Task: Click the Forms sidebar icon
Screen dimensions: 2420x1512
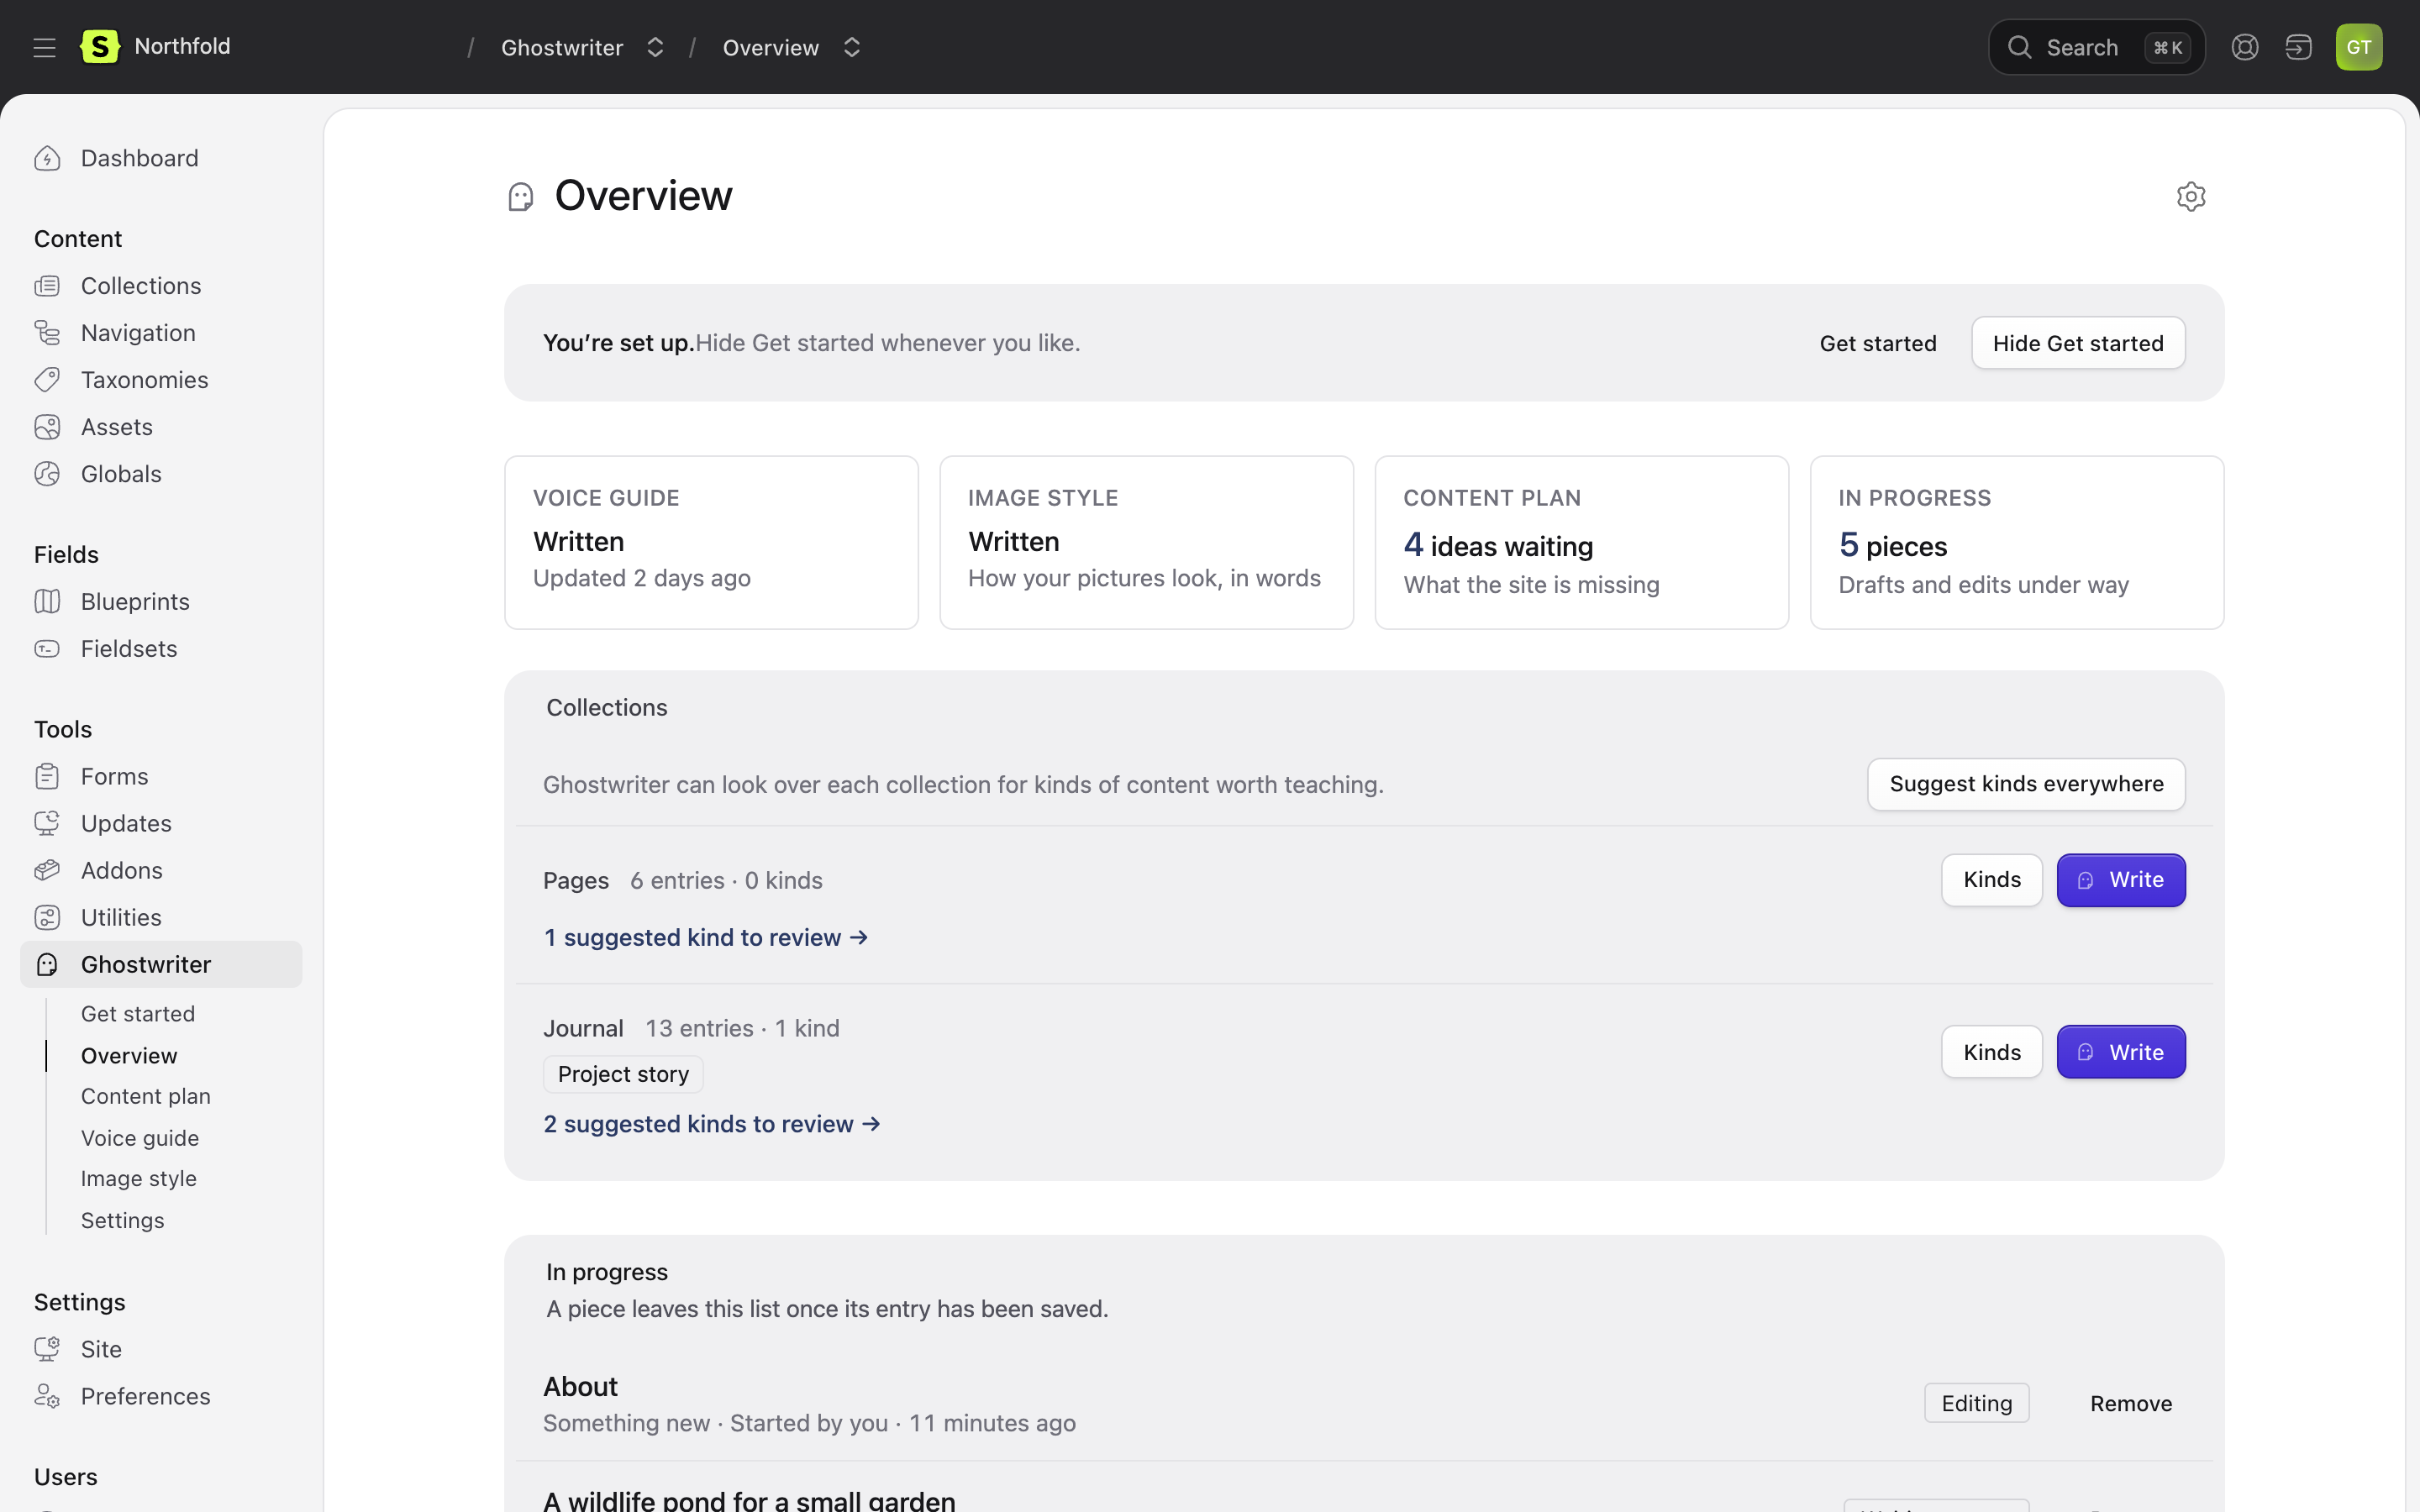Action: [47, 776]
